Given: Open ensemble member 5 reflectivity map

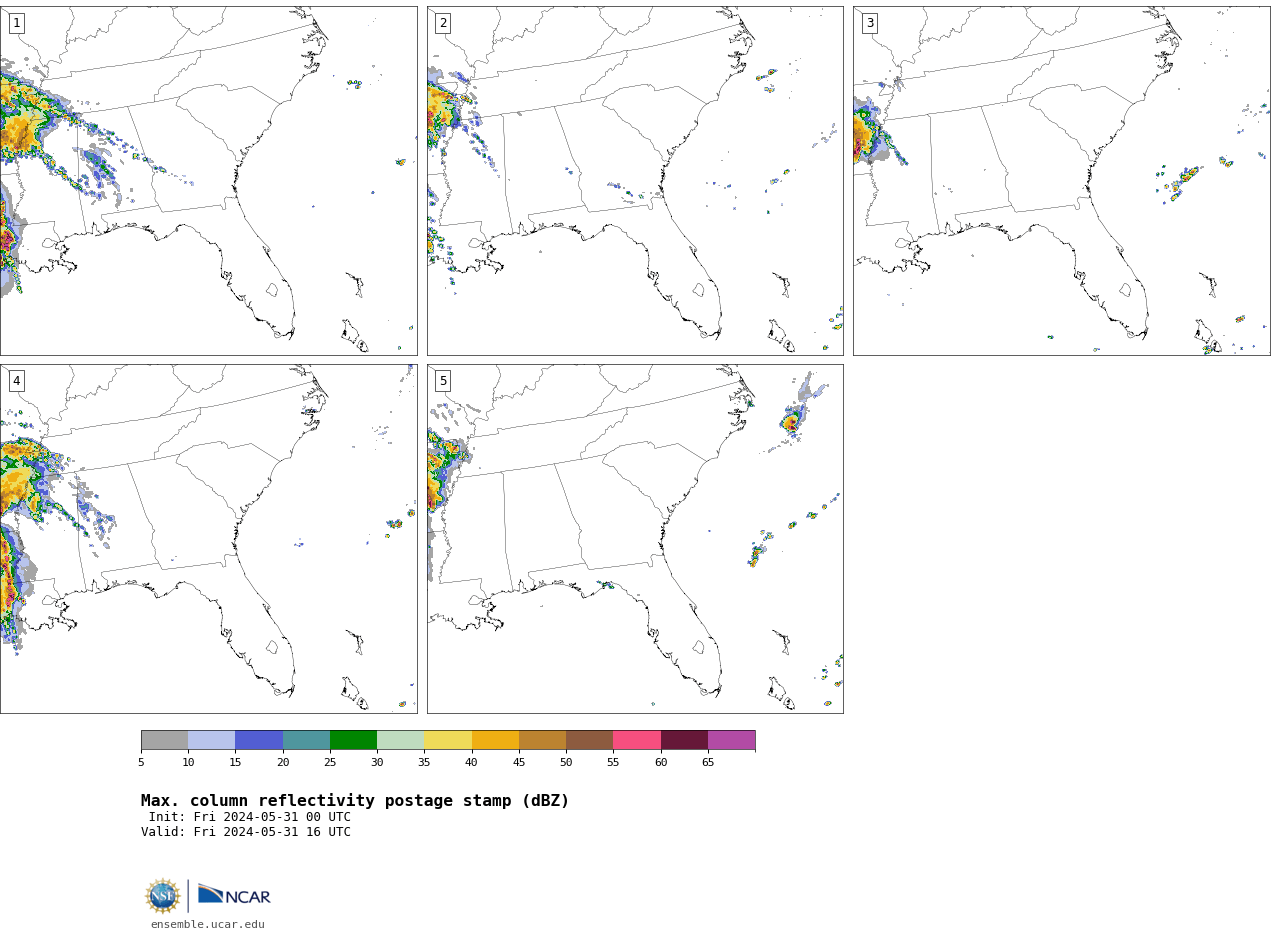Looking at the screenshot, I should click(635, 538).
